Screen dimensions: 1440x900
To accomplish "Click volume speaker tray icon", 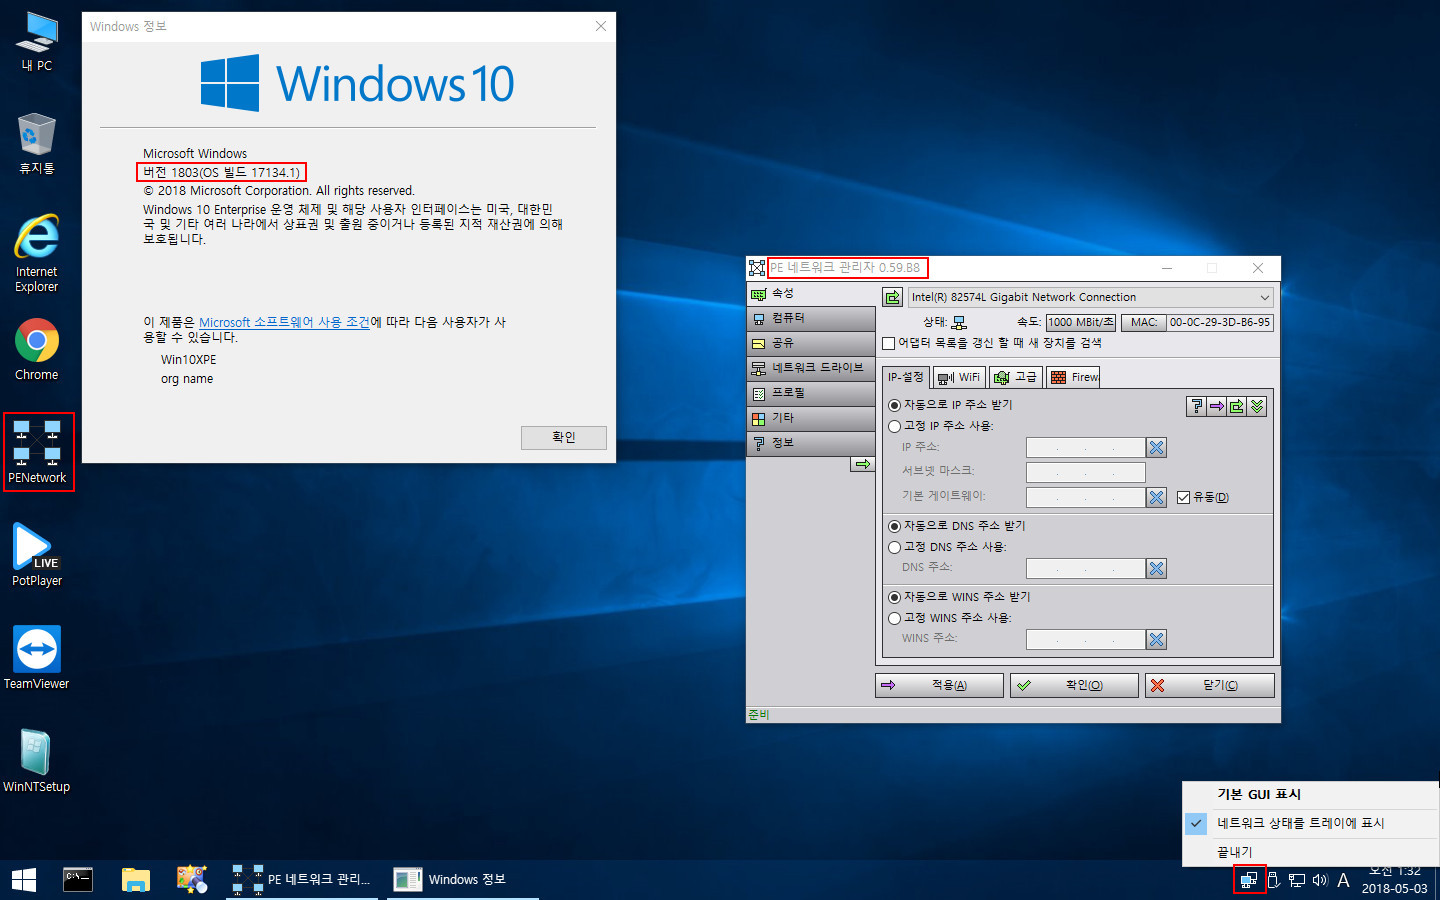I will click(1320, 880).
